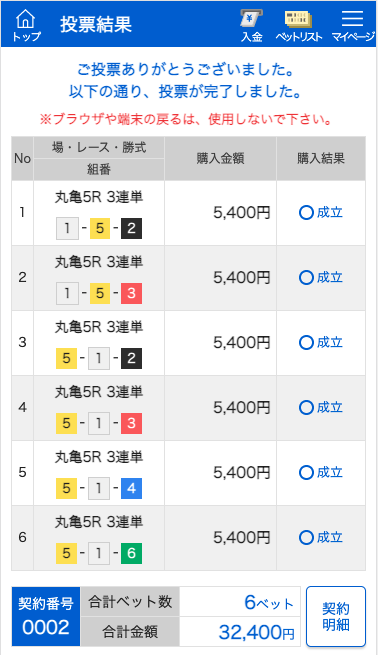Click the 成立 circle icon in row 3
The height and width of the screenshot is (655, 378).
click(x=306, y=343)
